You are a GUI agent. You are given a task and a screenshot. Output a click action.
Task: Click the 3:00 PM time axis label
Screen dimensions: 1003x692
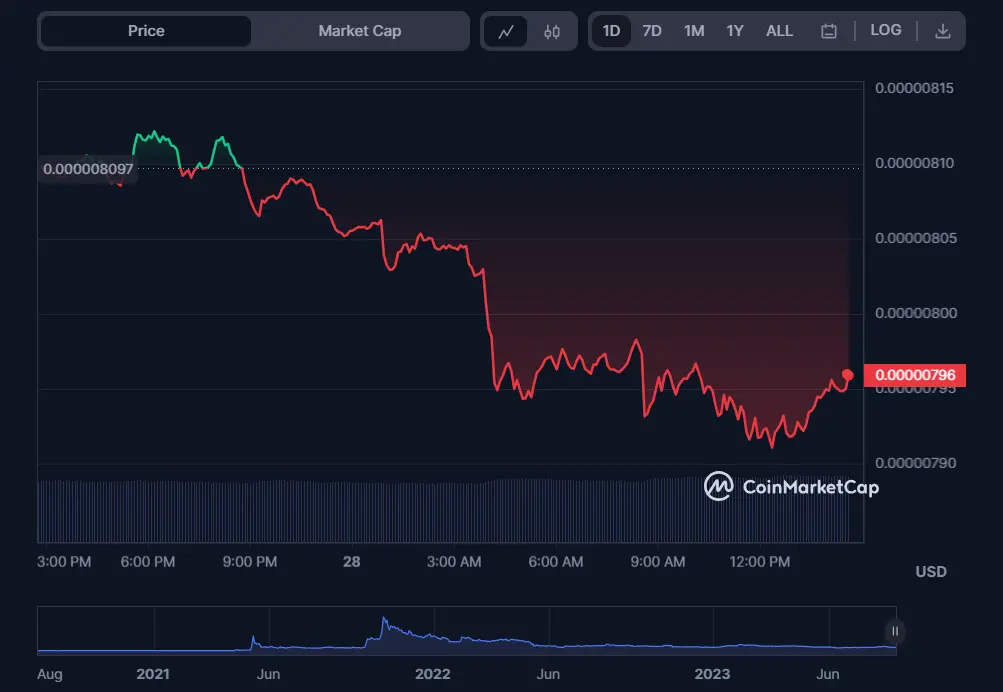pos(64,562)
